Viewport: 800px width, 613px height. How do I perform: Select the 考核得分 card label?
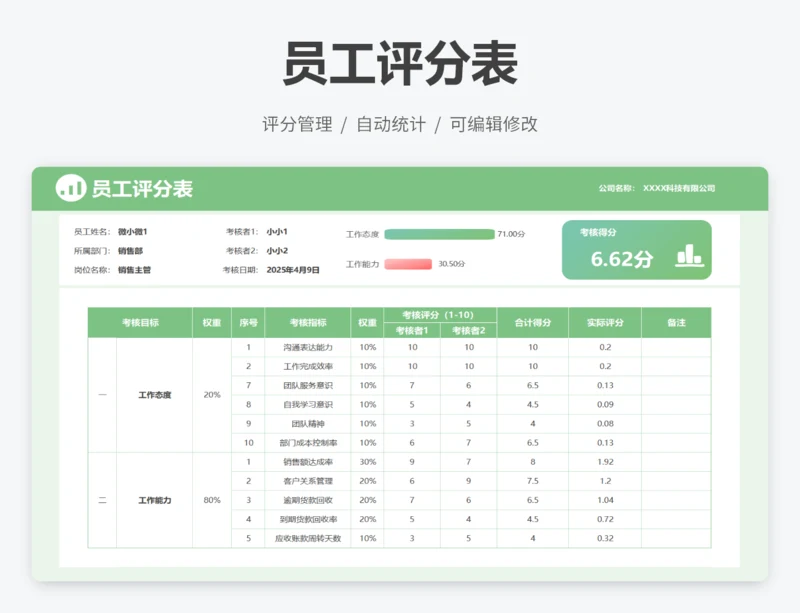(x=598, y=232)
